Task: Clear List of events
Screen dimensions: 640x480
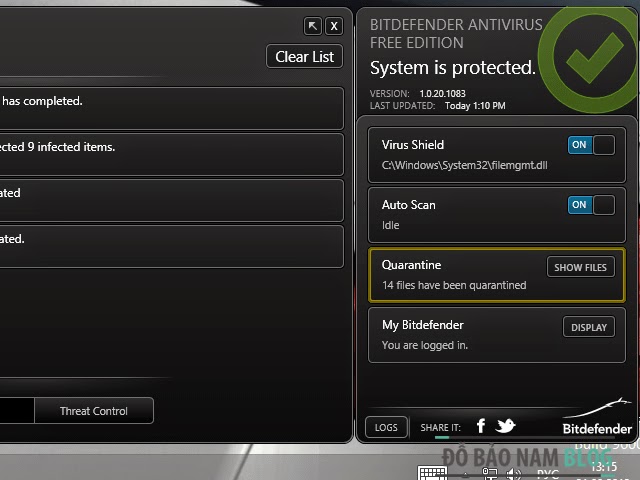Action: (304, 56)
